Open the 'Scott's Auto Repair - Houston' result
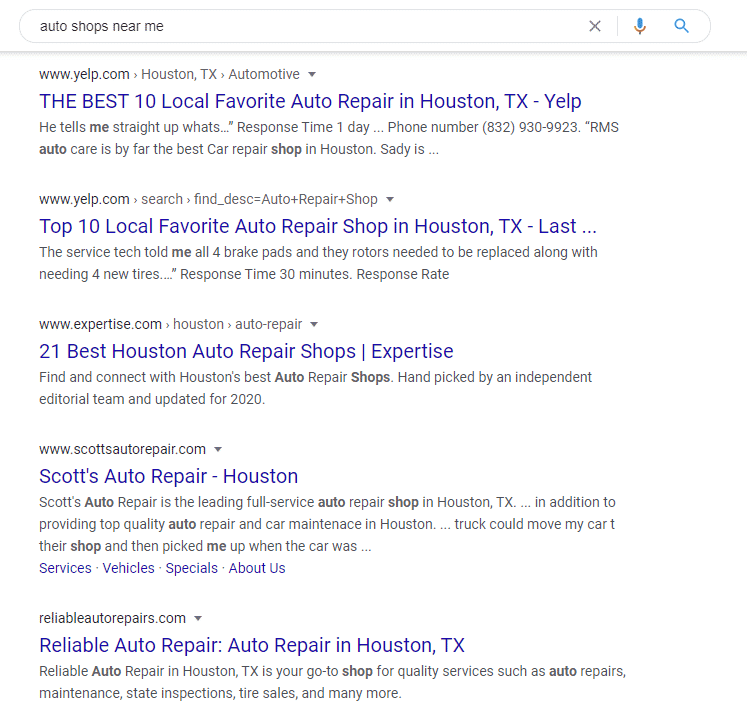This screenshot has width=747, height=725. pos(169,476)
